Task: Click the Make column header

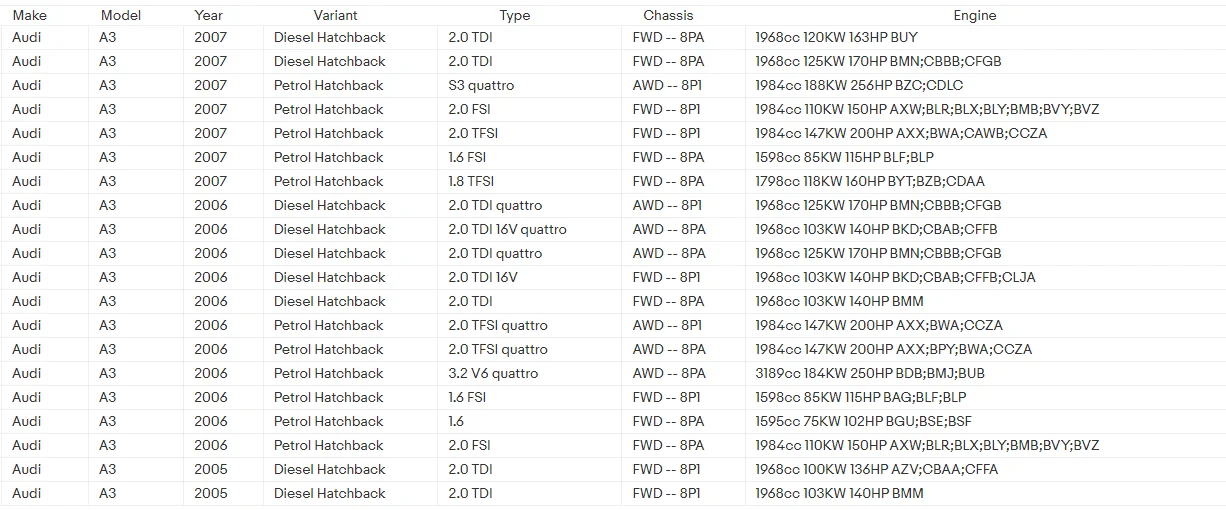Action: click(29, 15)
